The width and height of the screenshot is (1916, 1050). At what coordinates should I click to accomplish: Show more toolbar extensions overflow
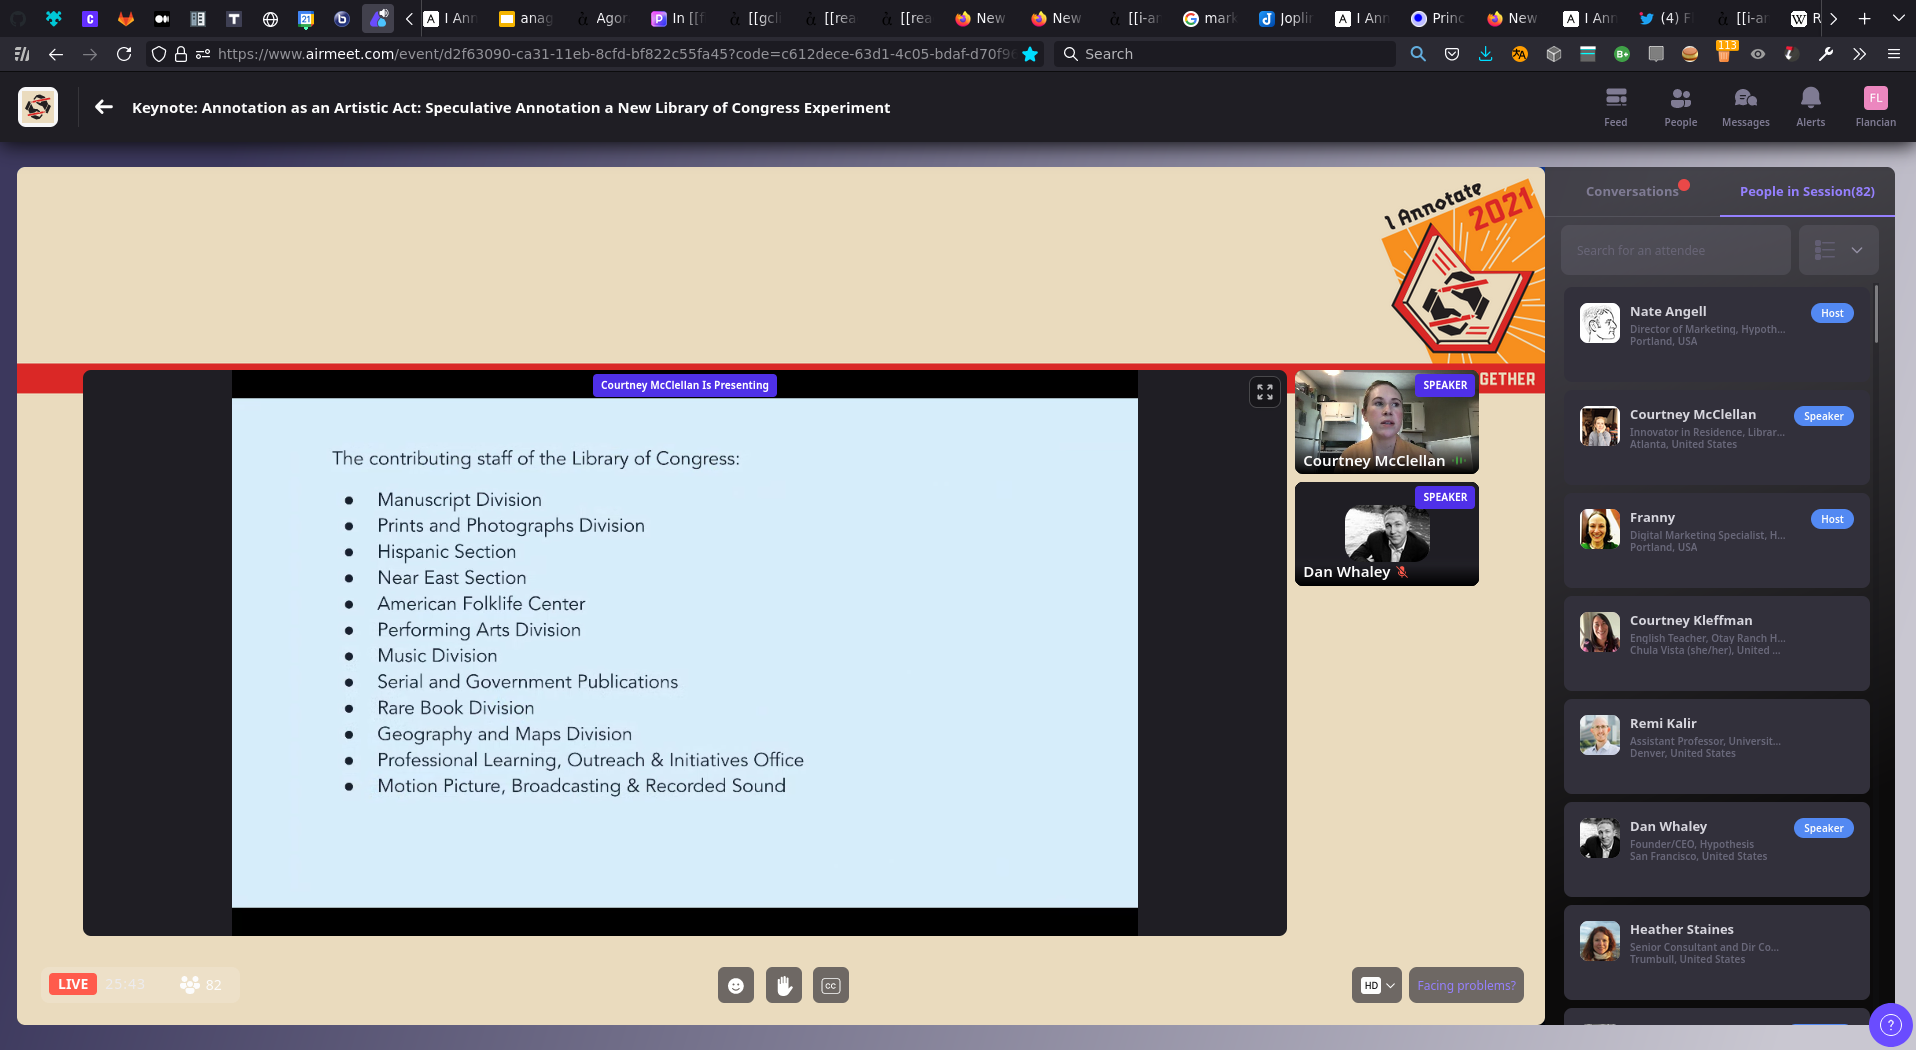tap(1859, 54)
